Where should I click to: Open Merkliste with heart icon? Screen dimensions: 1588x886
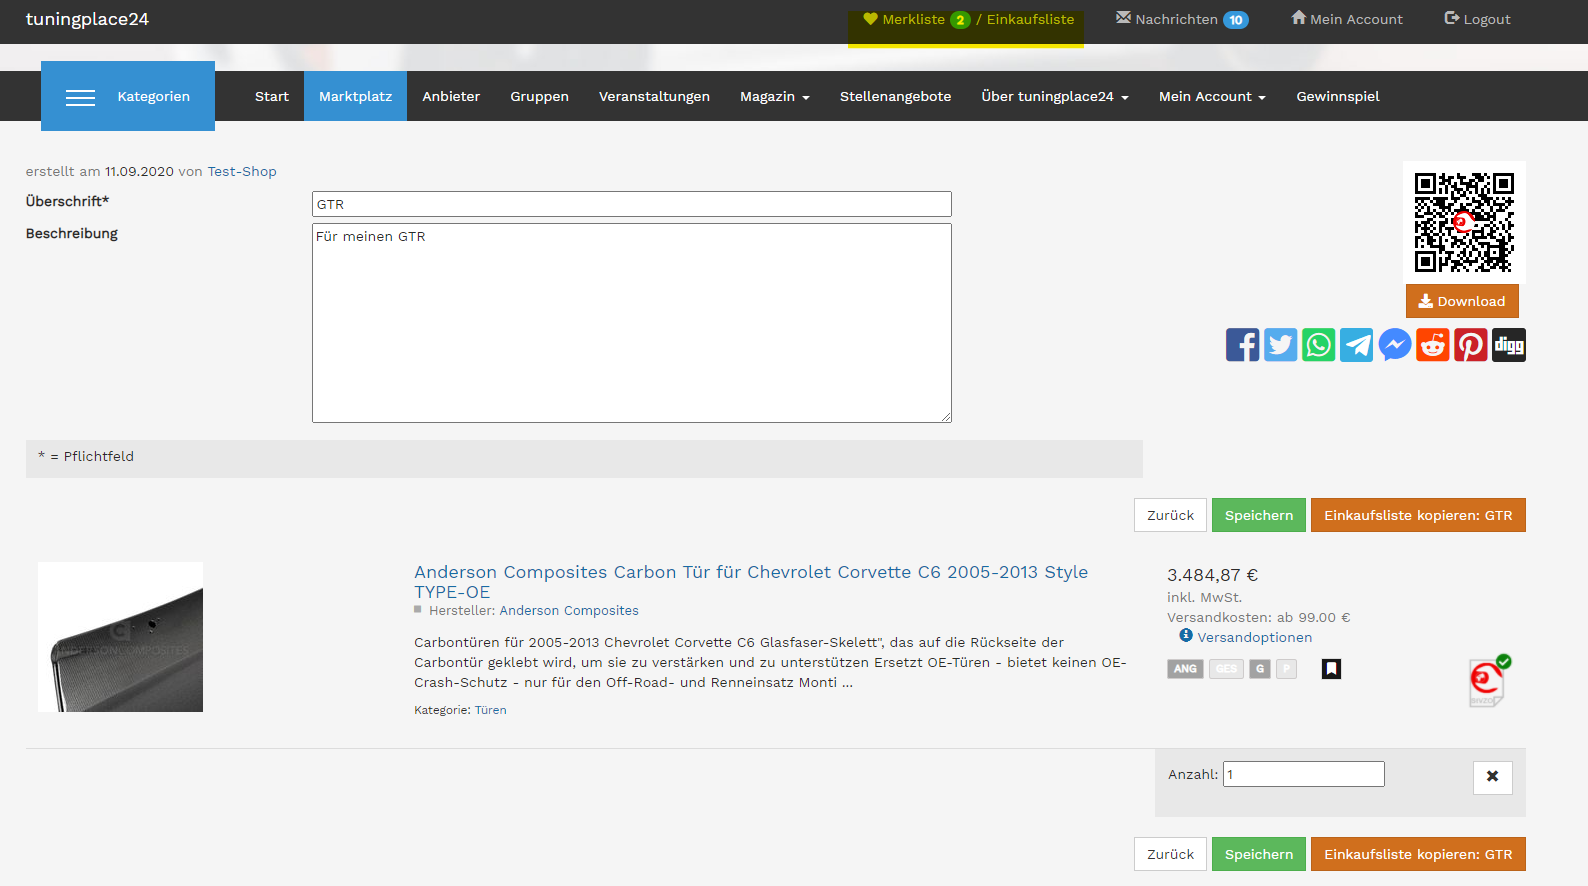click(915, 19)
